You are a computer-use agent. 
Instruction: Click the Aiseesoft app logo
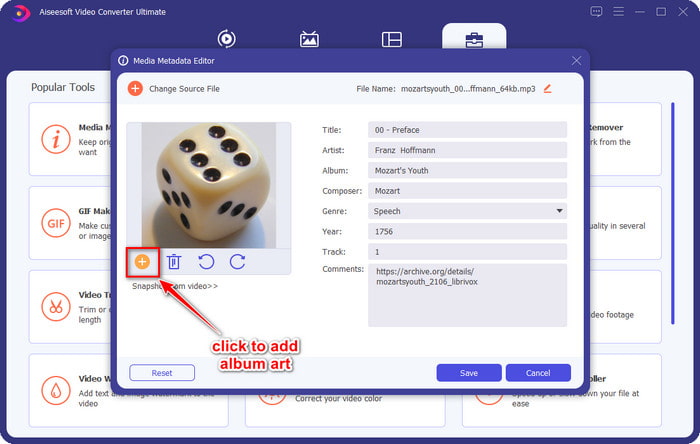(x=20, y=12)
